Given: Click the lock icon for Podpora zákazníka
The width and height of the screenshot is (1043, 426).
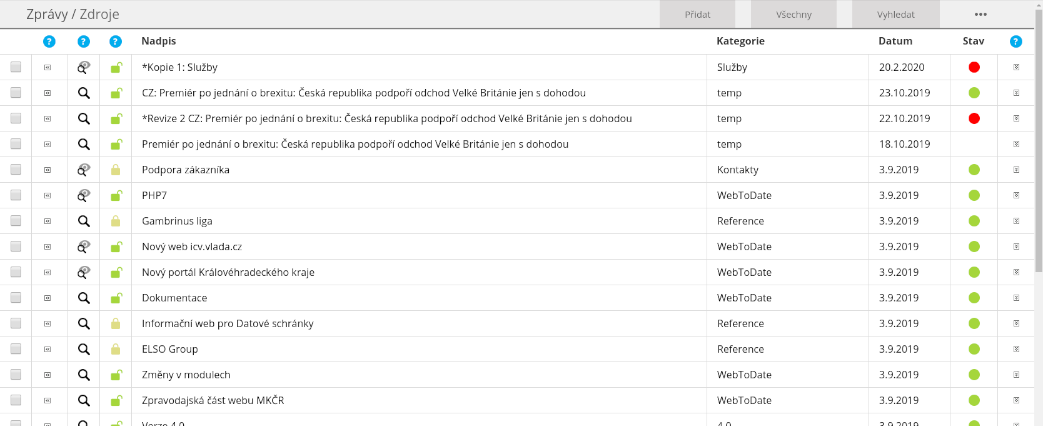Looking at the screenshot, I should coord(116,170).
